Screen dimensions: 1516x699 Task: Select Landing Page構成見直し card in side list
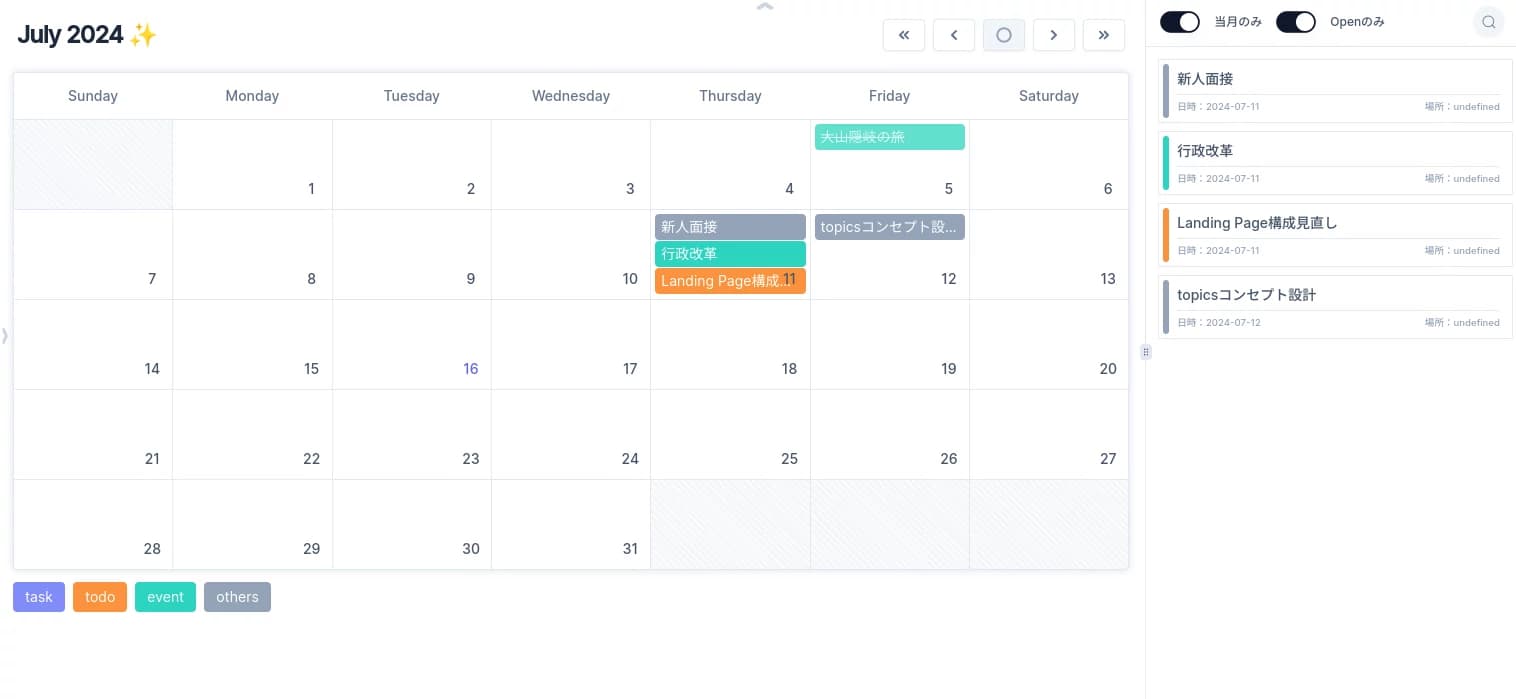click(1335, 235)
